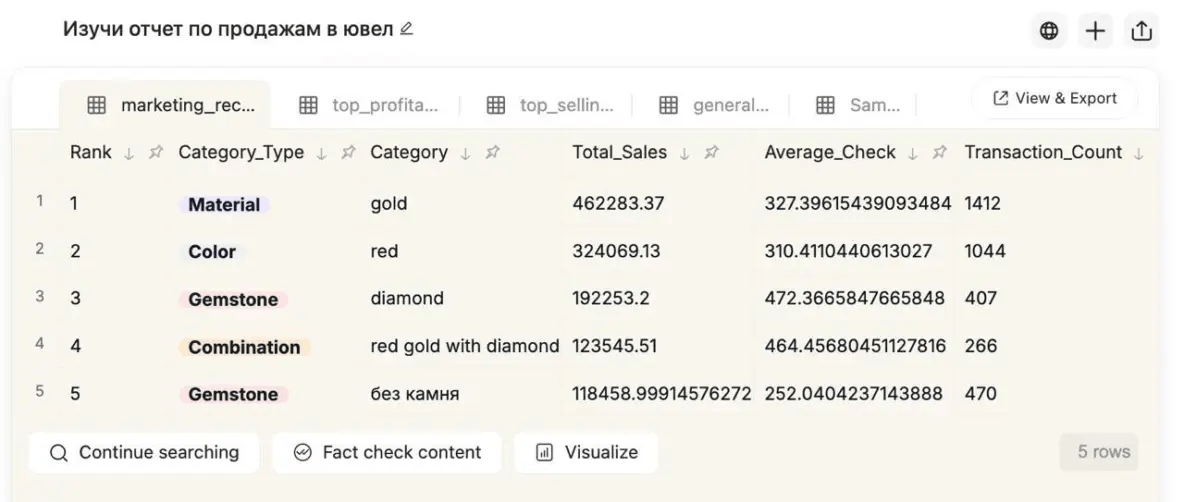
Task: Pin the Average_Check column
Action: [939, 153]
